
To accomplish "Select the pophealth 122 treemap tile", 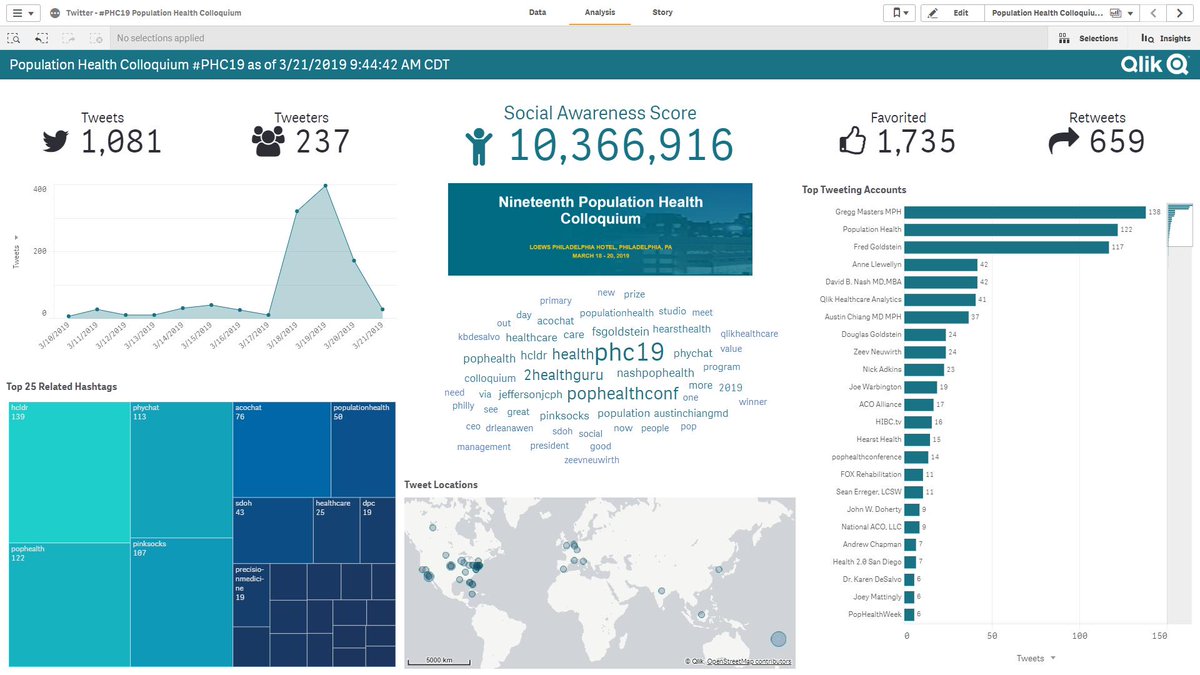I will click(x=69, y=605).
